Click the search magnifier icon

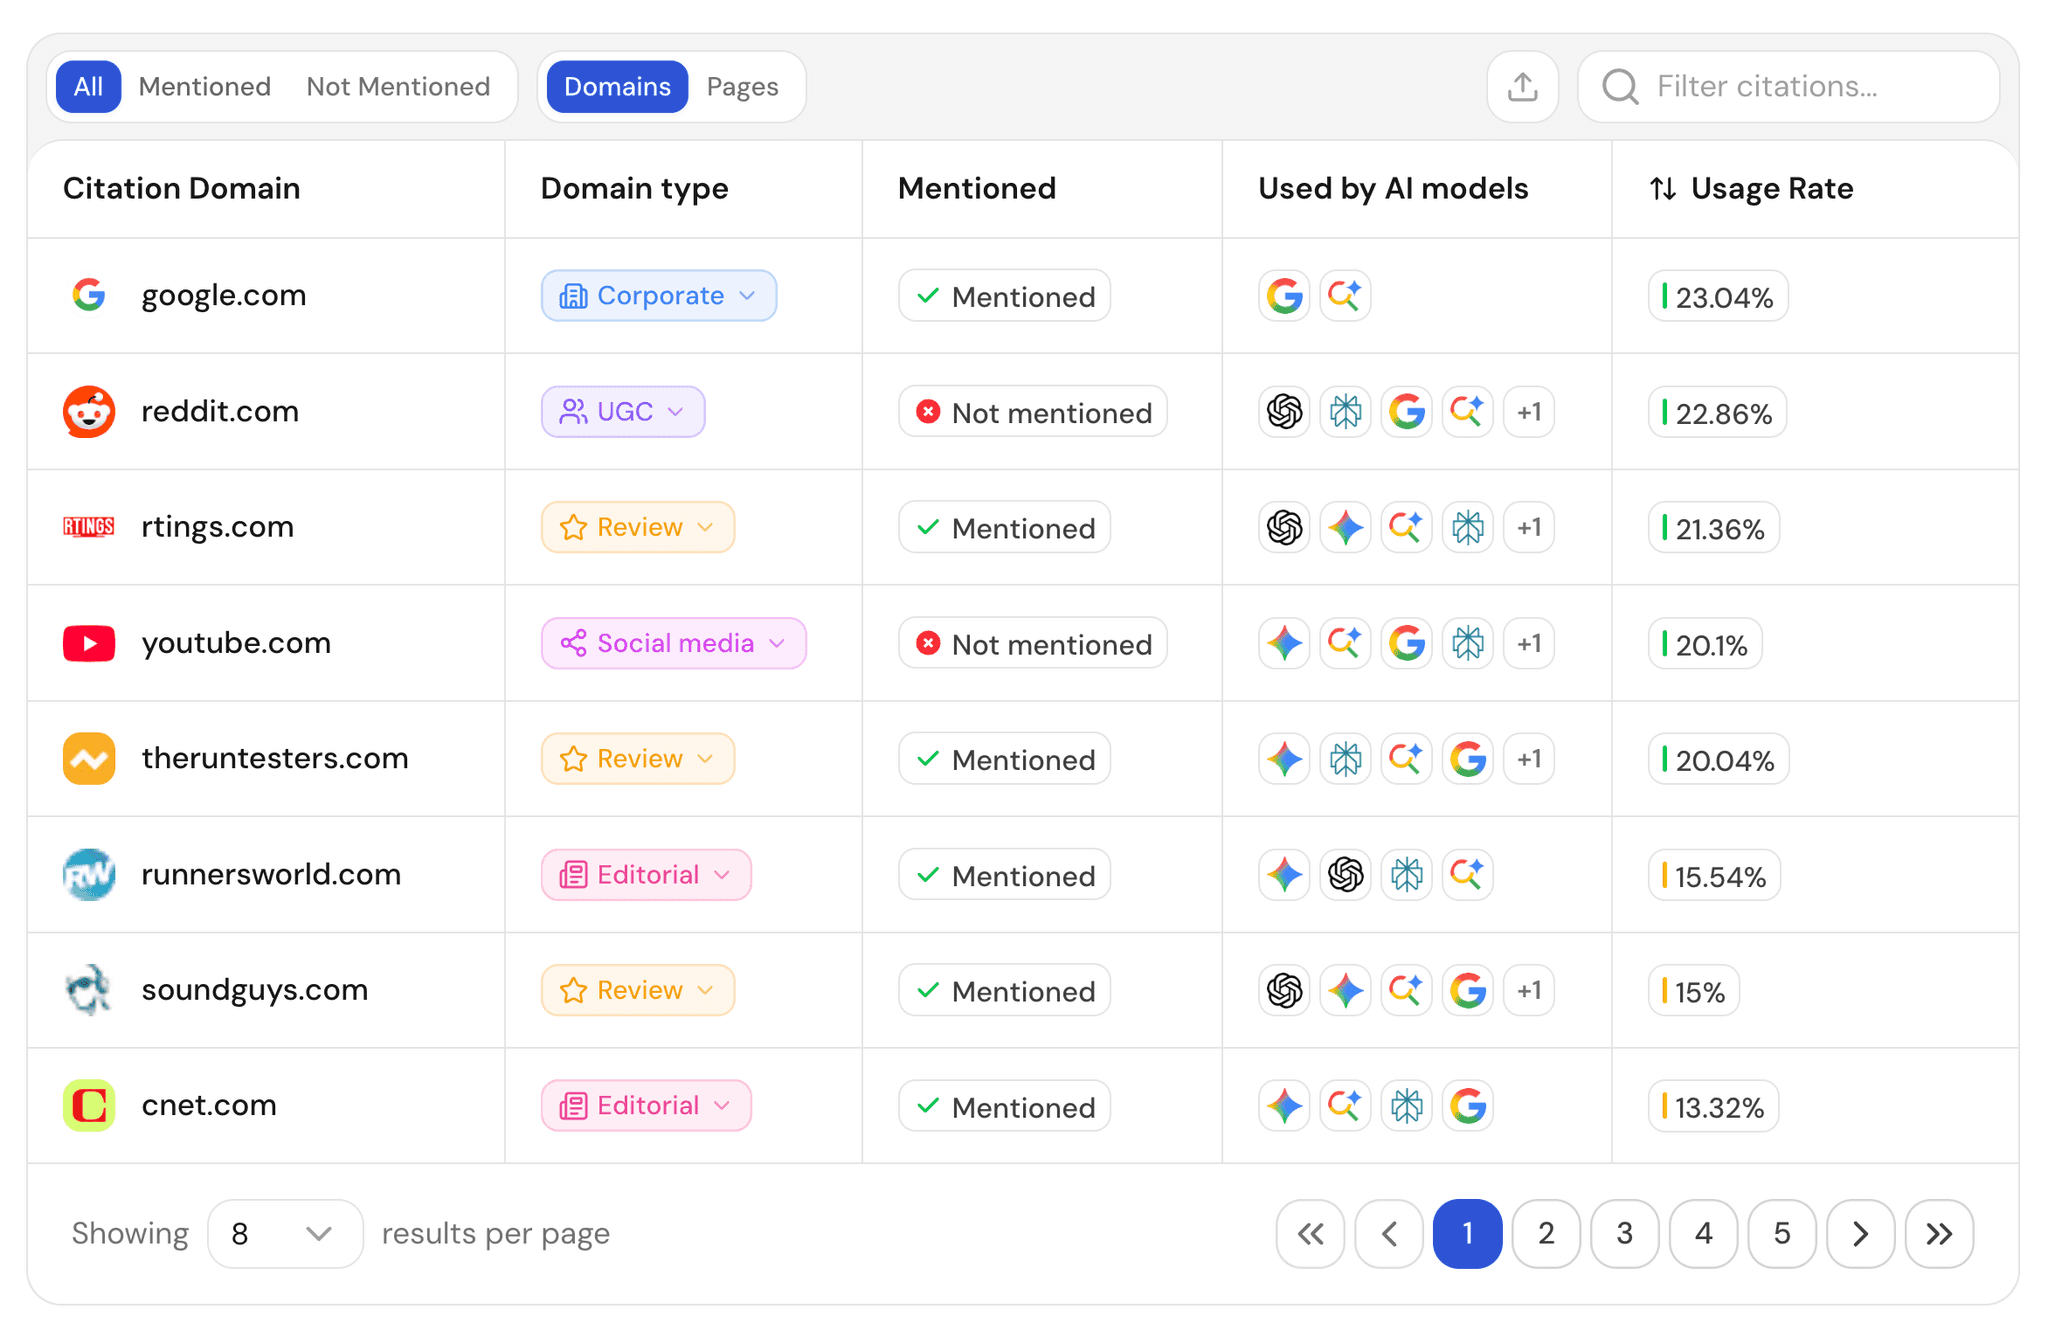point(1620,87)
